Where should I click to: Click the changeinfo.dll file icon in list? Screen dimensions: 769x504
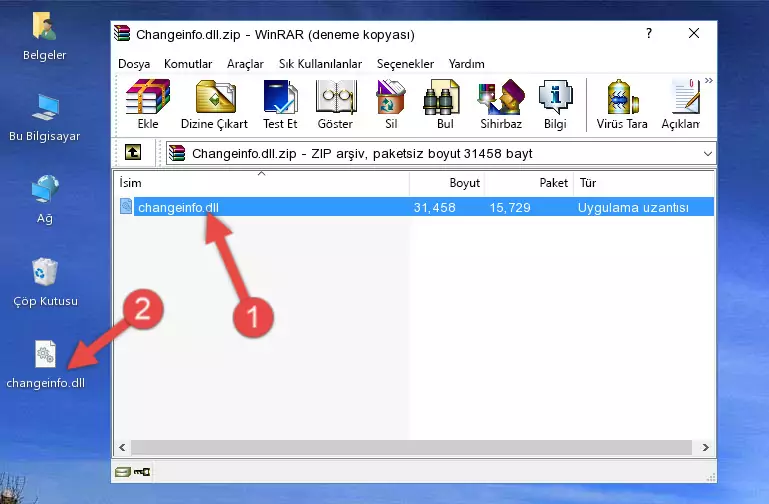126,206
